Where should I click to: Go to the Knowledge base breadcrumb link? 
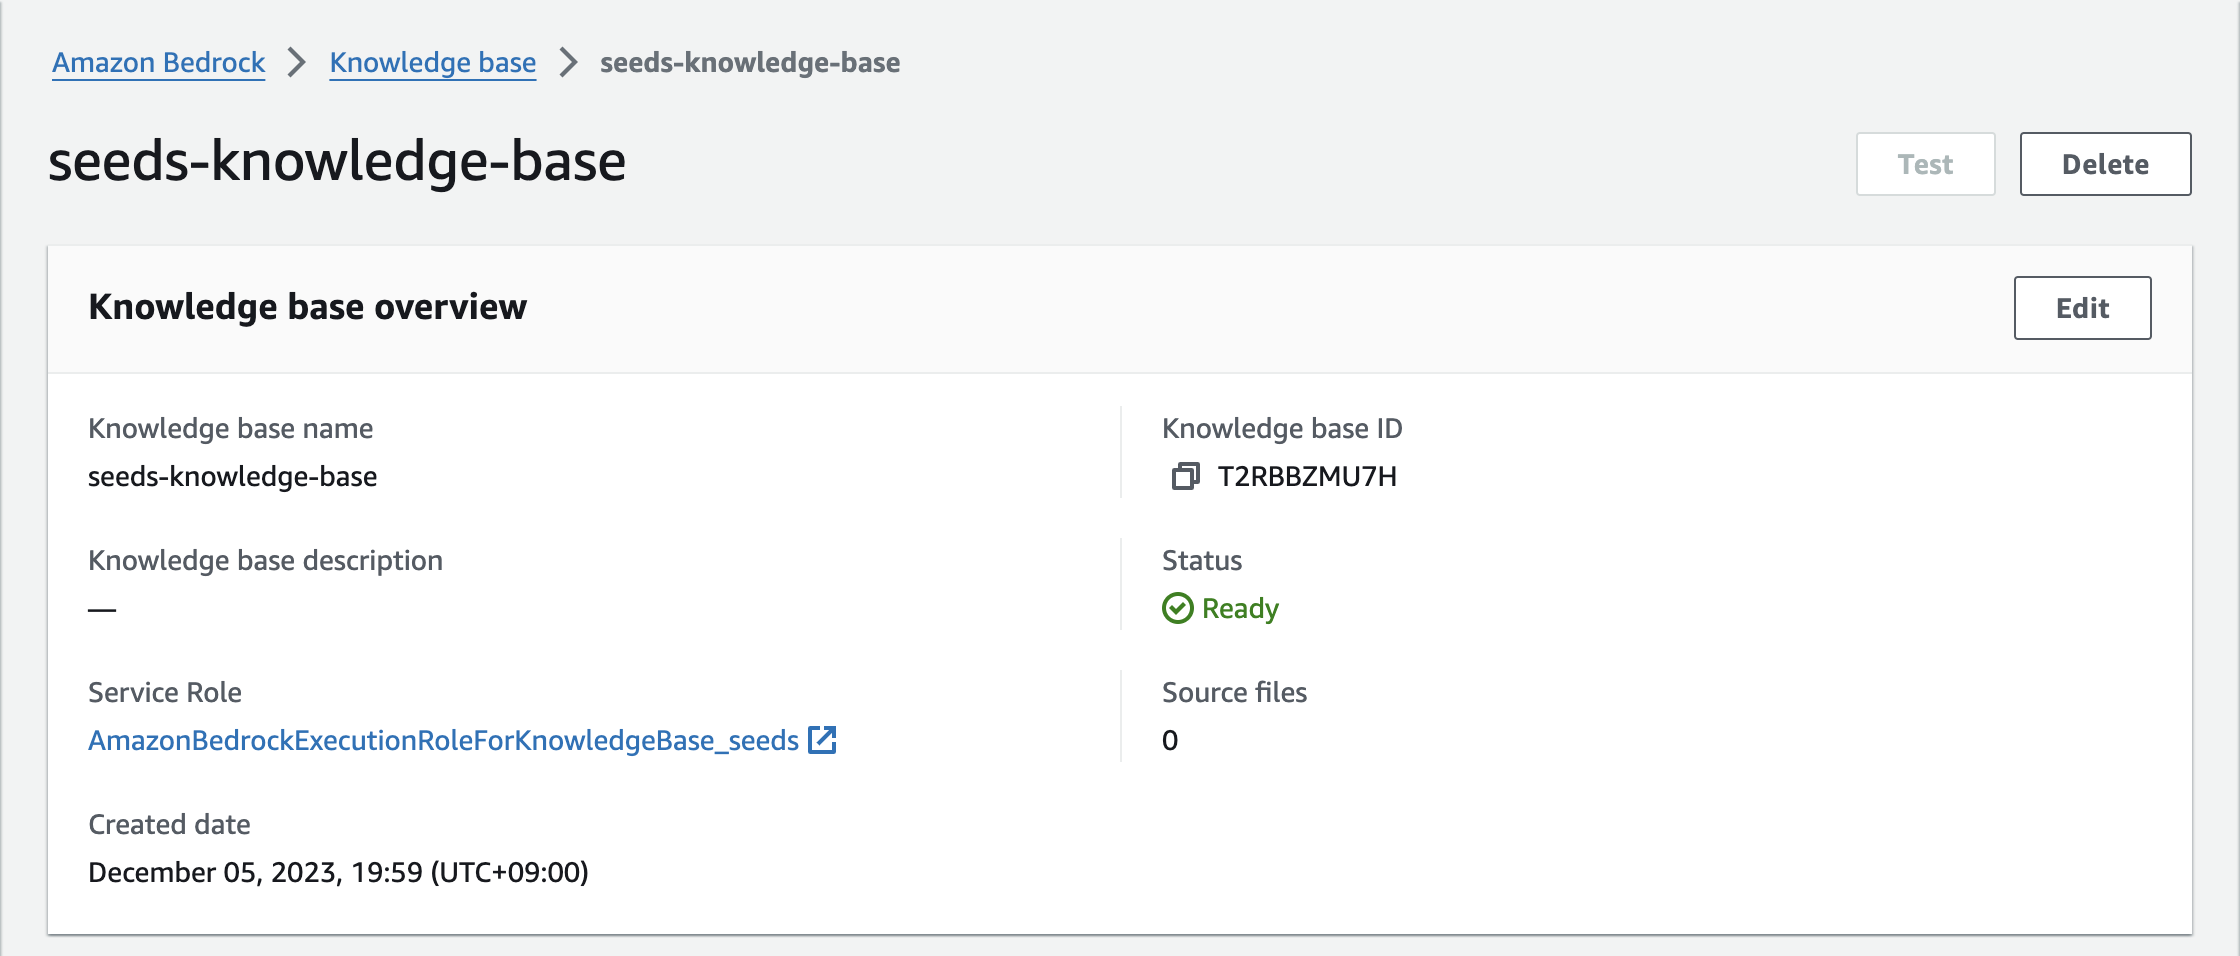[x=432, y=62]
